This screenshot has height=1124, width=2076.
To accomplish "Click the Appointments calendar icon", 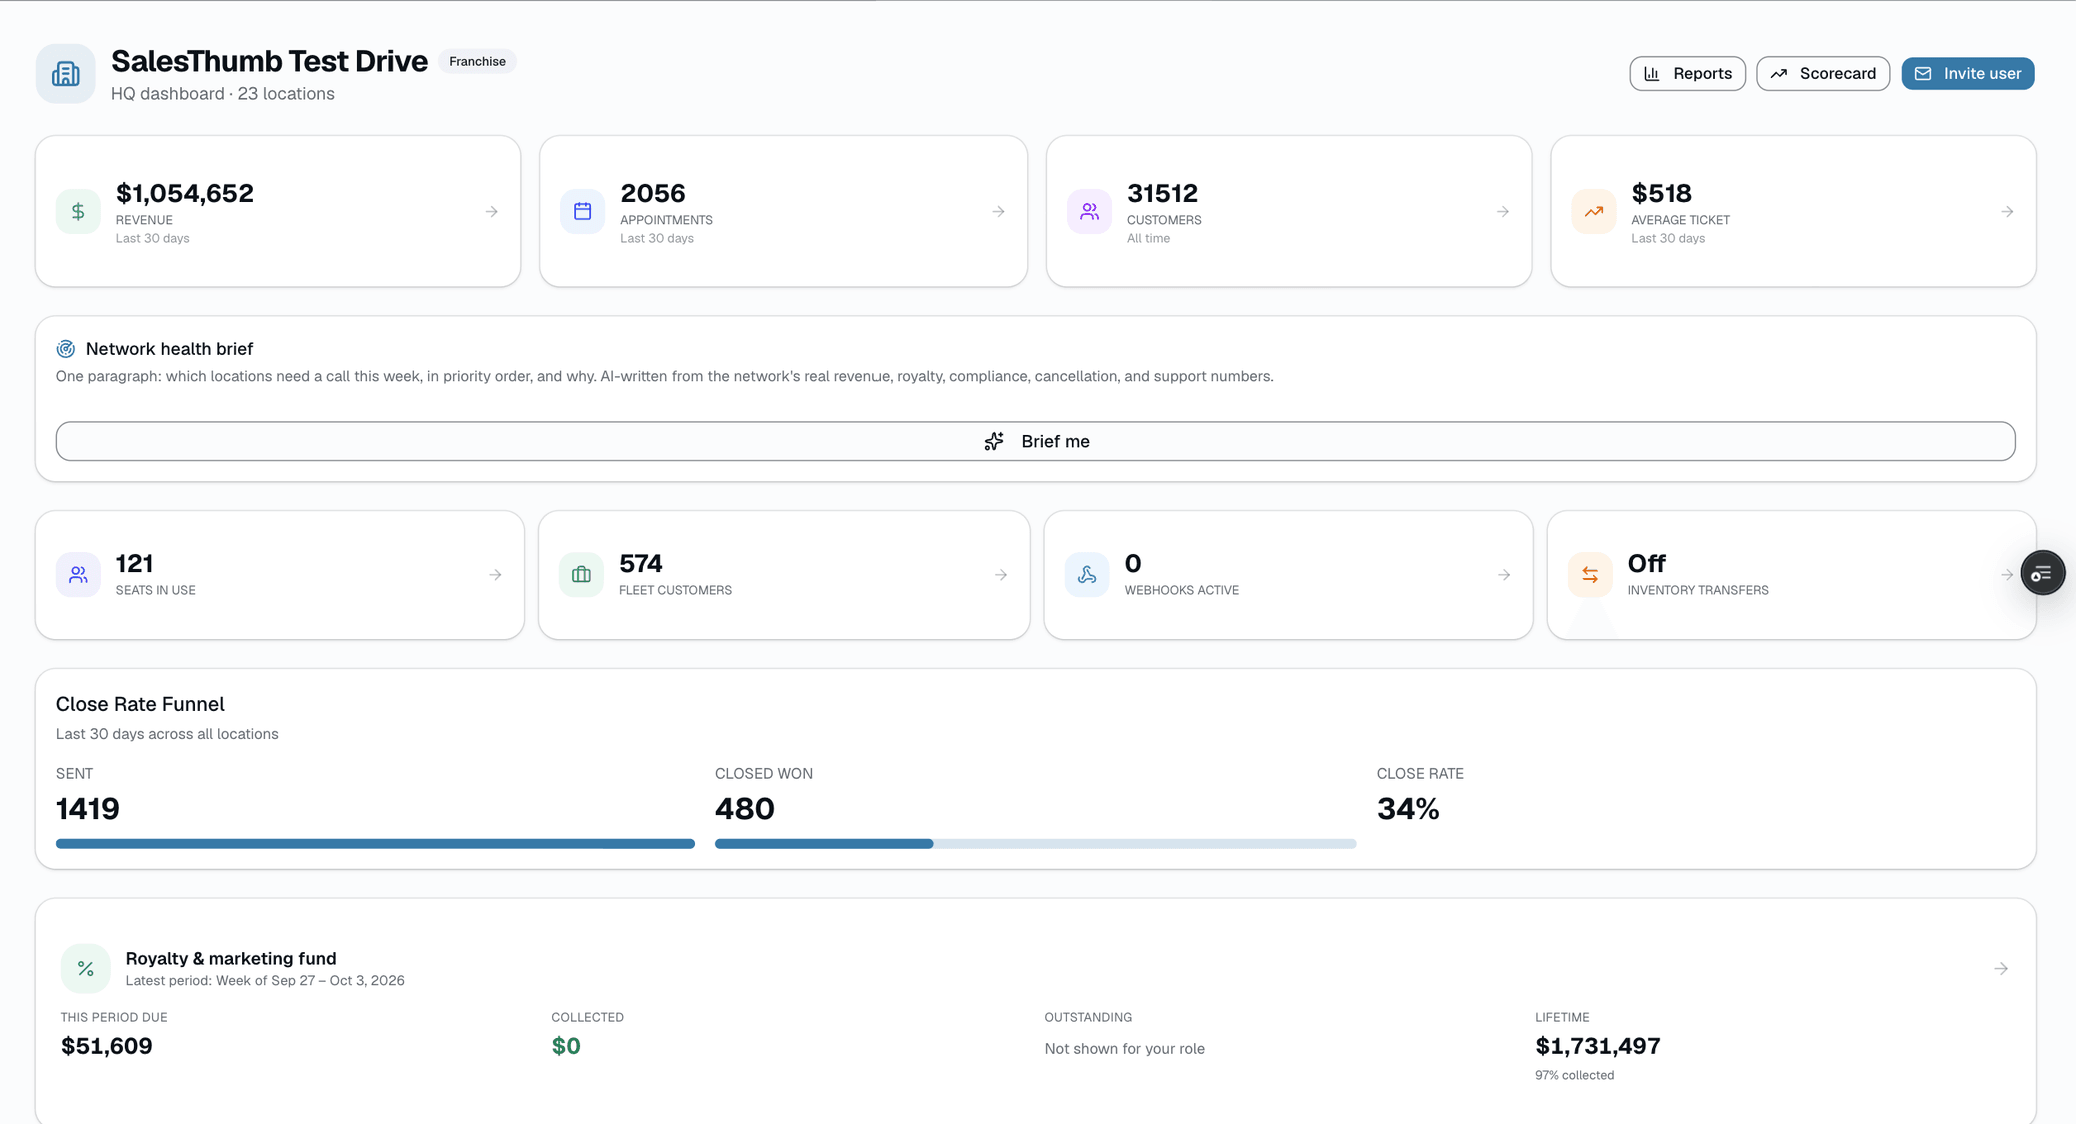I will [x=582, y=212].
